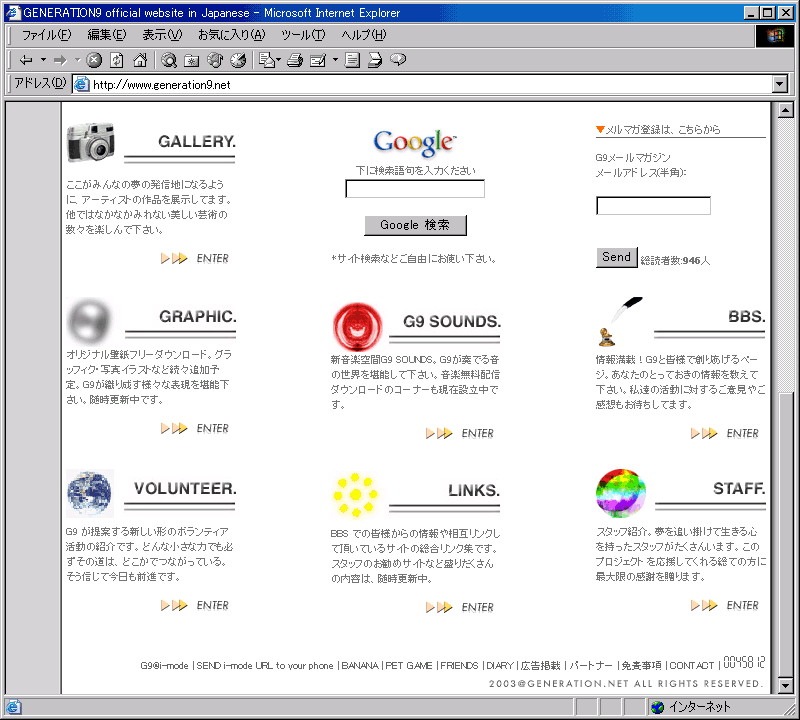This screenshot has height=720, width=800.
Task: Click the yellow dots LINKS icon
Action: coord(355,494)
